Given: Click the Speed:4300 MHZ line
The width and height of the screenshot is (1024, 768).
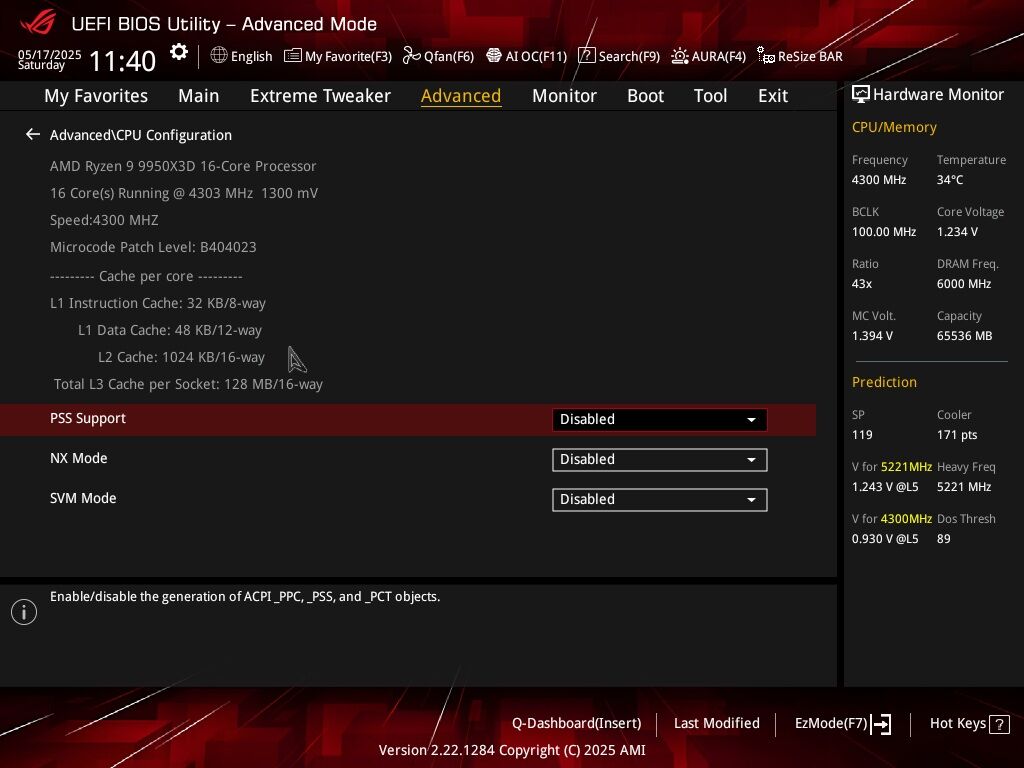Looking at the screenshot, I should [x=104, y=220].
